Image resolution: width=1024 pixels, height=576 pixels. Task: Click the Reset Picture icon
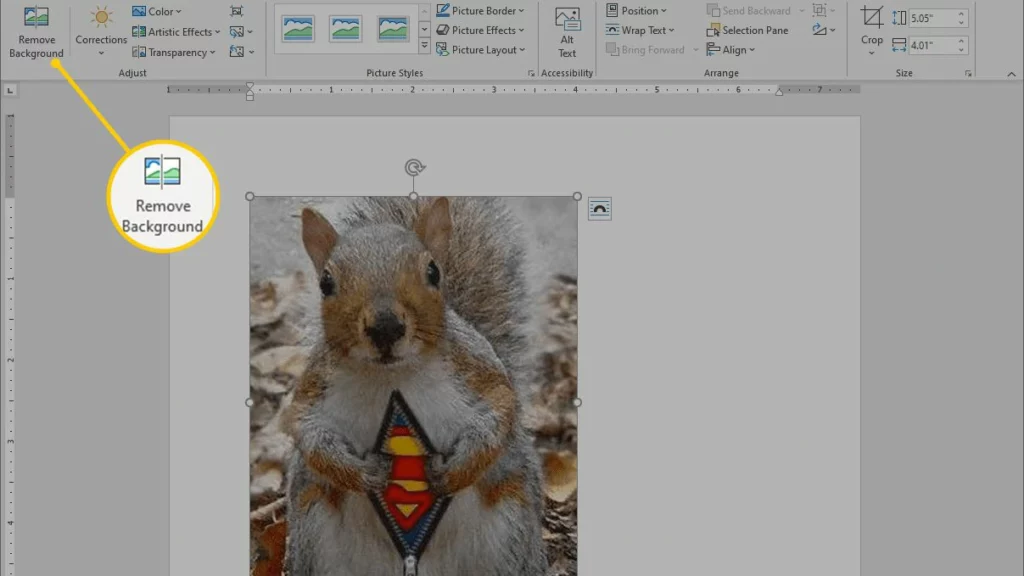(x=238, y=51)
